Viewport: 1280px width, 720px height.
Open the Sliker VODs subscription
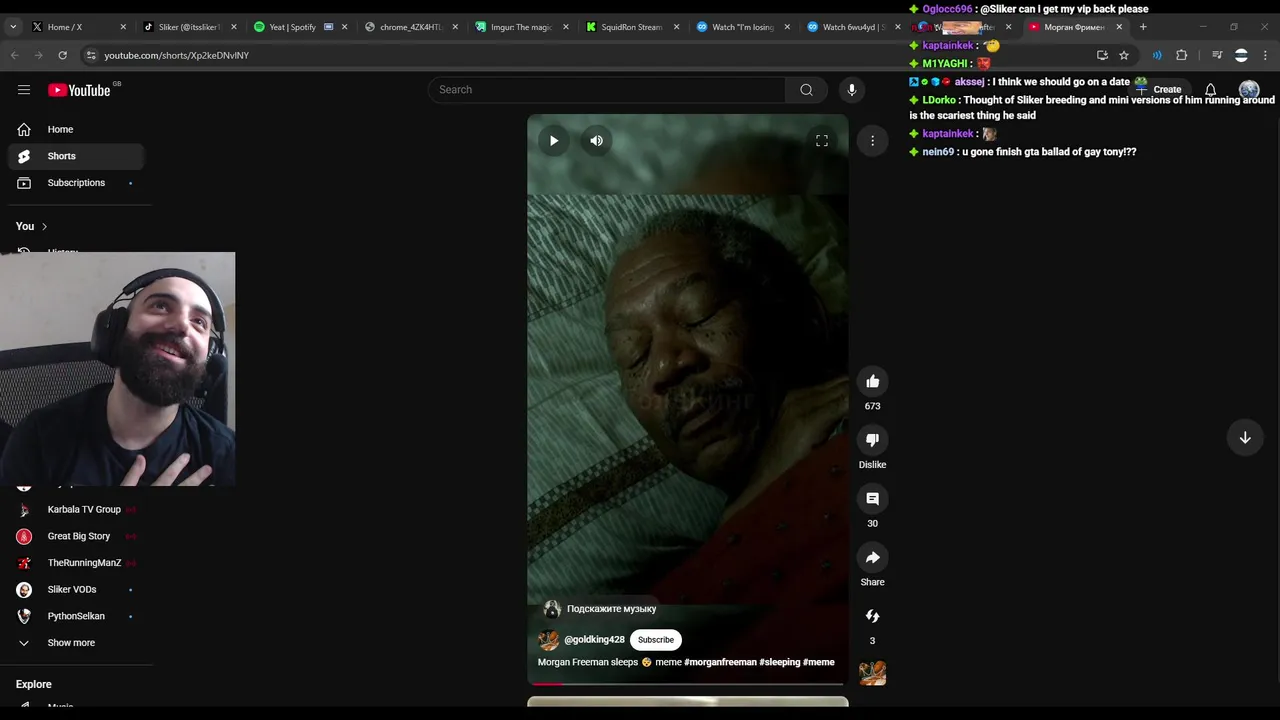[x=76, y=590]
